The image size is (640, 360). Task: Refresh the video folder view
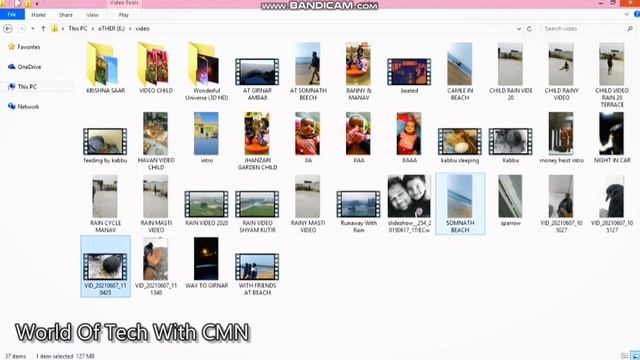pos(529,29)
